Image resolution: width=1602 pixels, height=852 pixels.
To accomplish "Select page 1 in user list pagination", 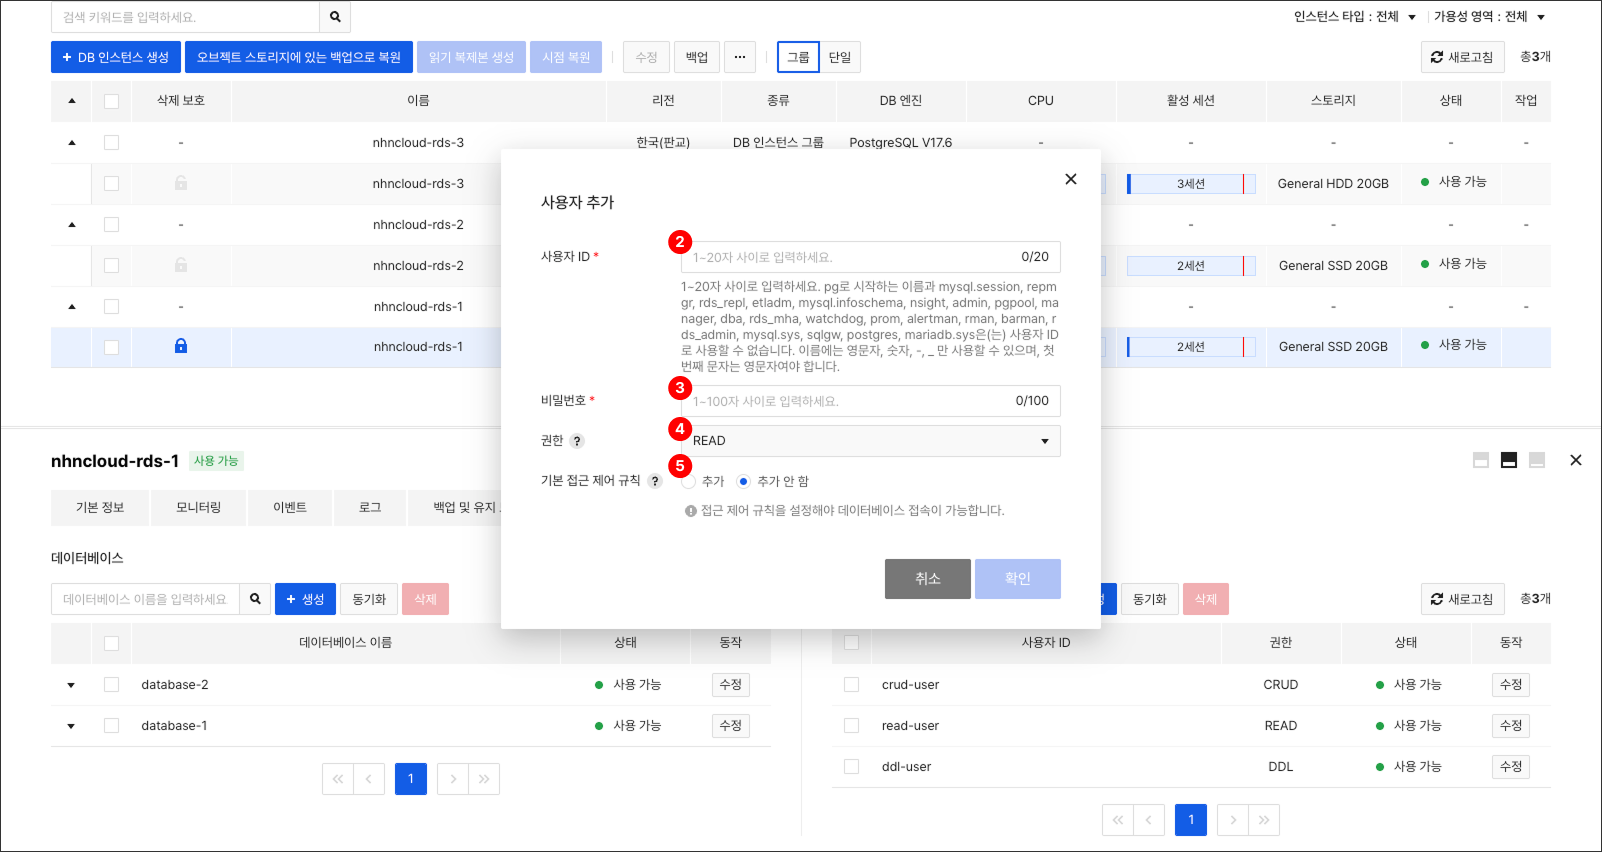I will 1191,820.
